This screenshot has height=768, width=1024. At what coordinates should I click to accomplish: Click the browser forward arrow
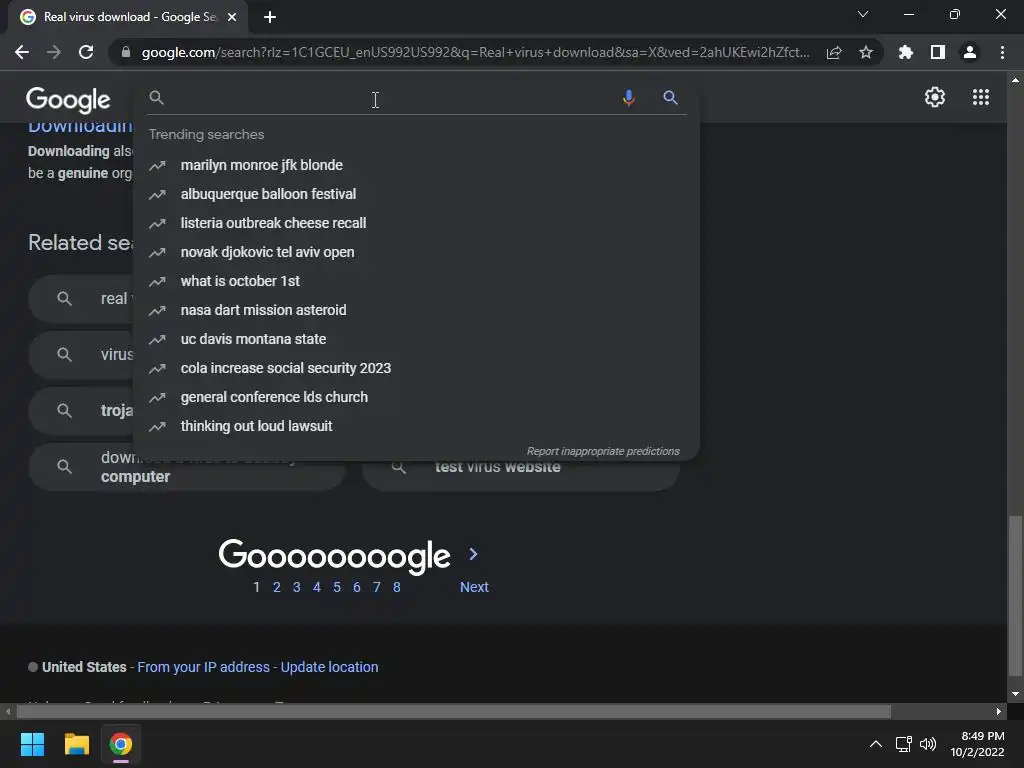54,52
